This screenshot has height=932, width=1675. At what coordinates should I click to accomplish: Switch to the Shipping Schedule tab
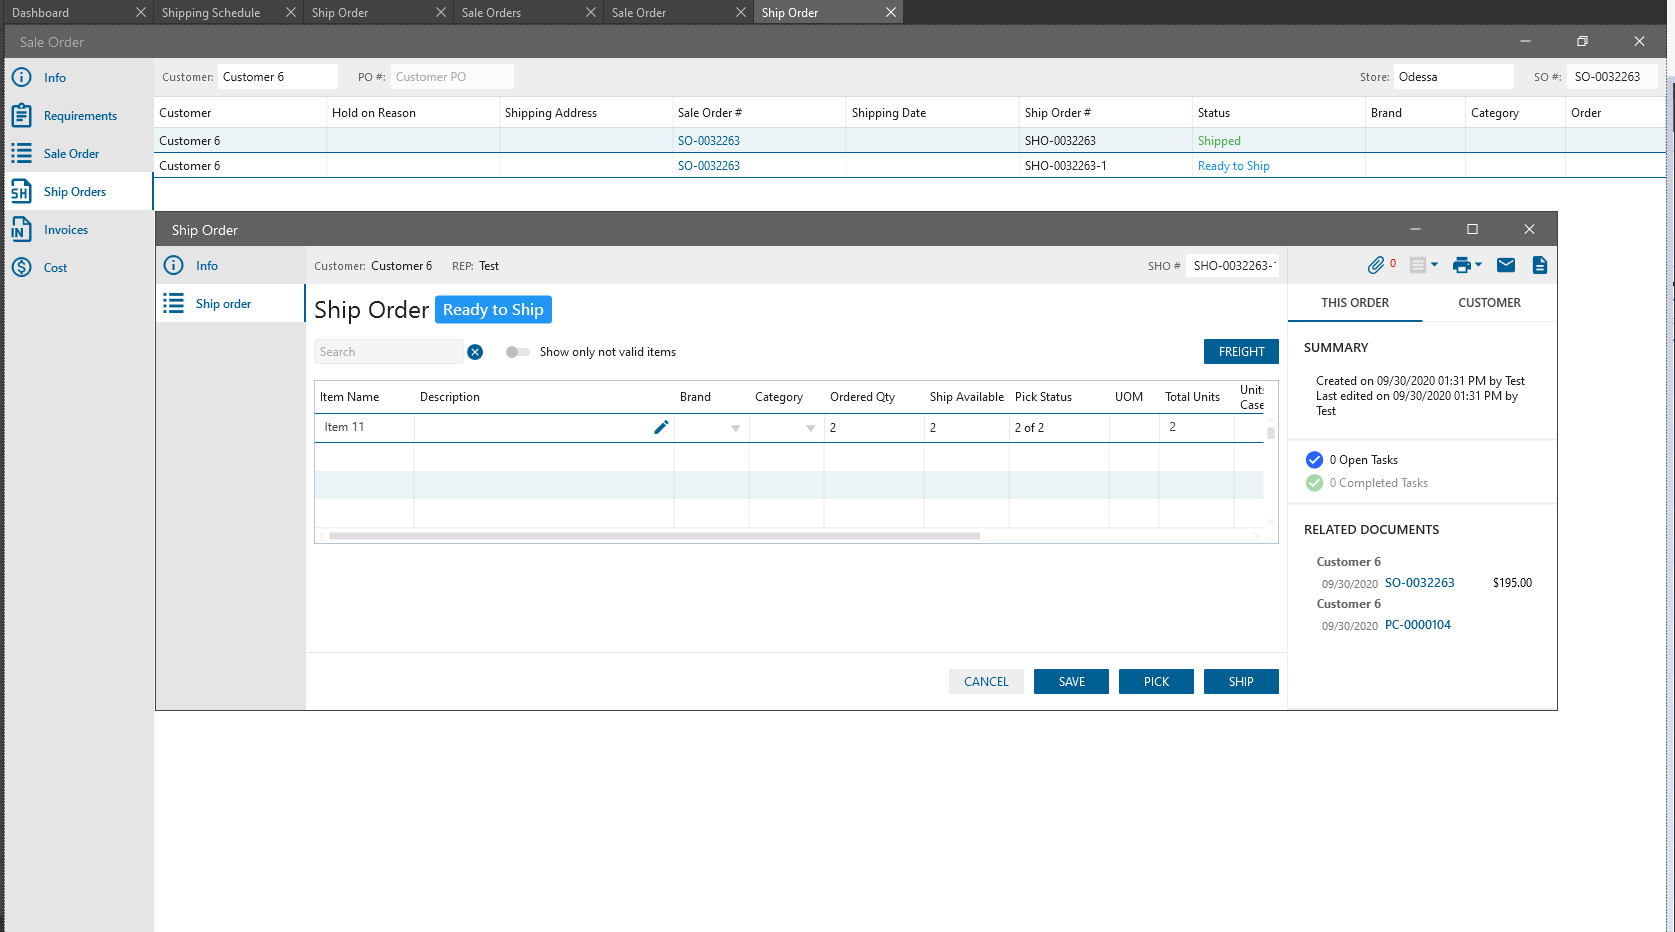(x=211, y=13)
